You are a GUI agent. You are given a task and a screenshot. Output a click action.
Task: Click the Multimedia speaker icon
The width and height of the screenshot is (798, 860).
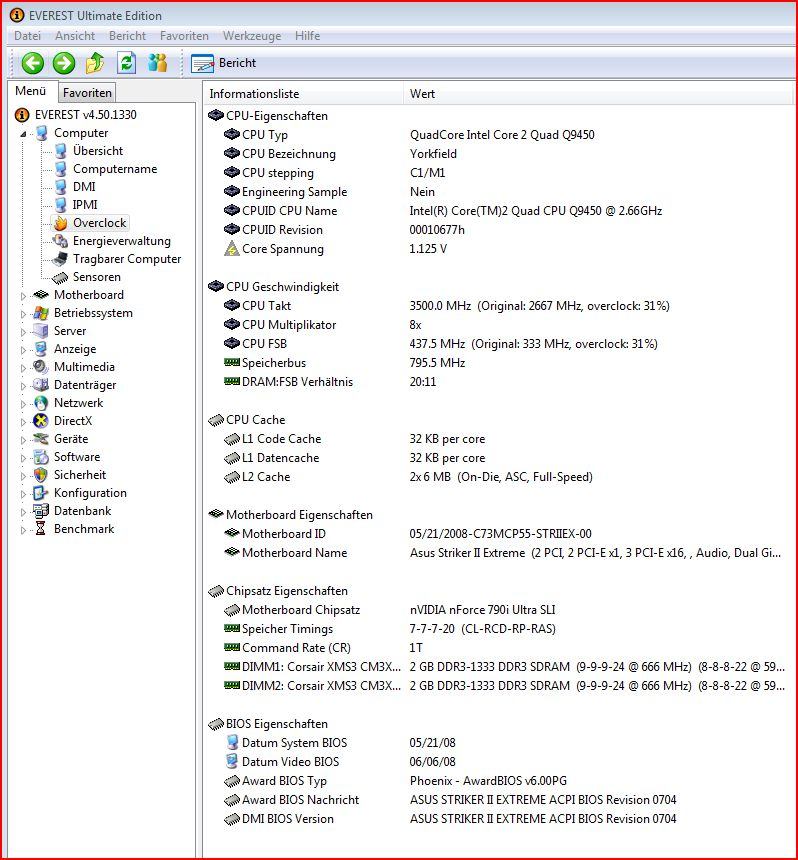click(x=41, y=367)
